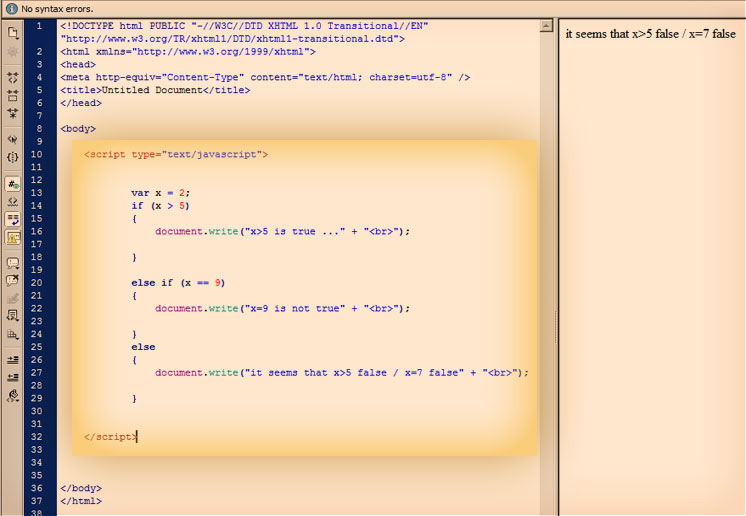Click the Indent Code icon
This screenshot has height=516, width=746.
point(13,360)
